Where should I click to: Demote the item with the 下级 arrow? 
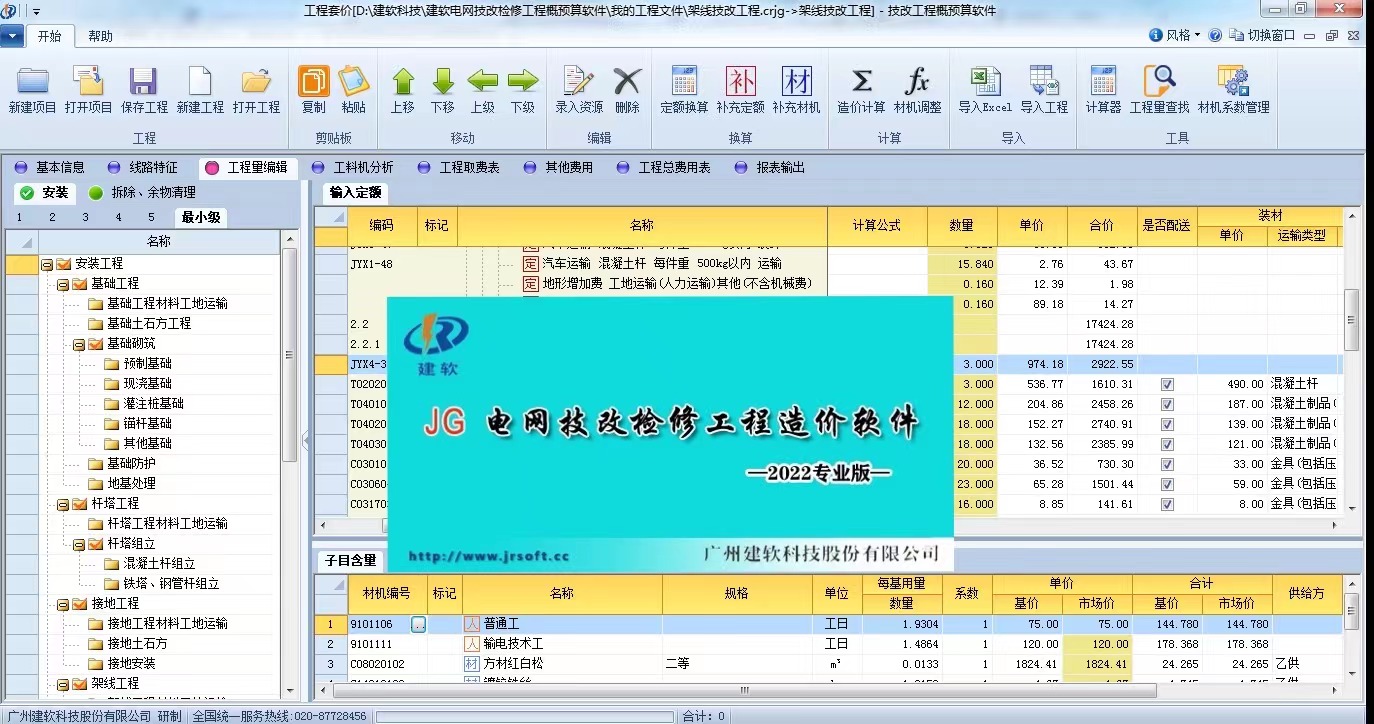tap(523, 90)
